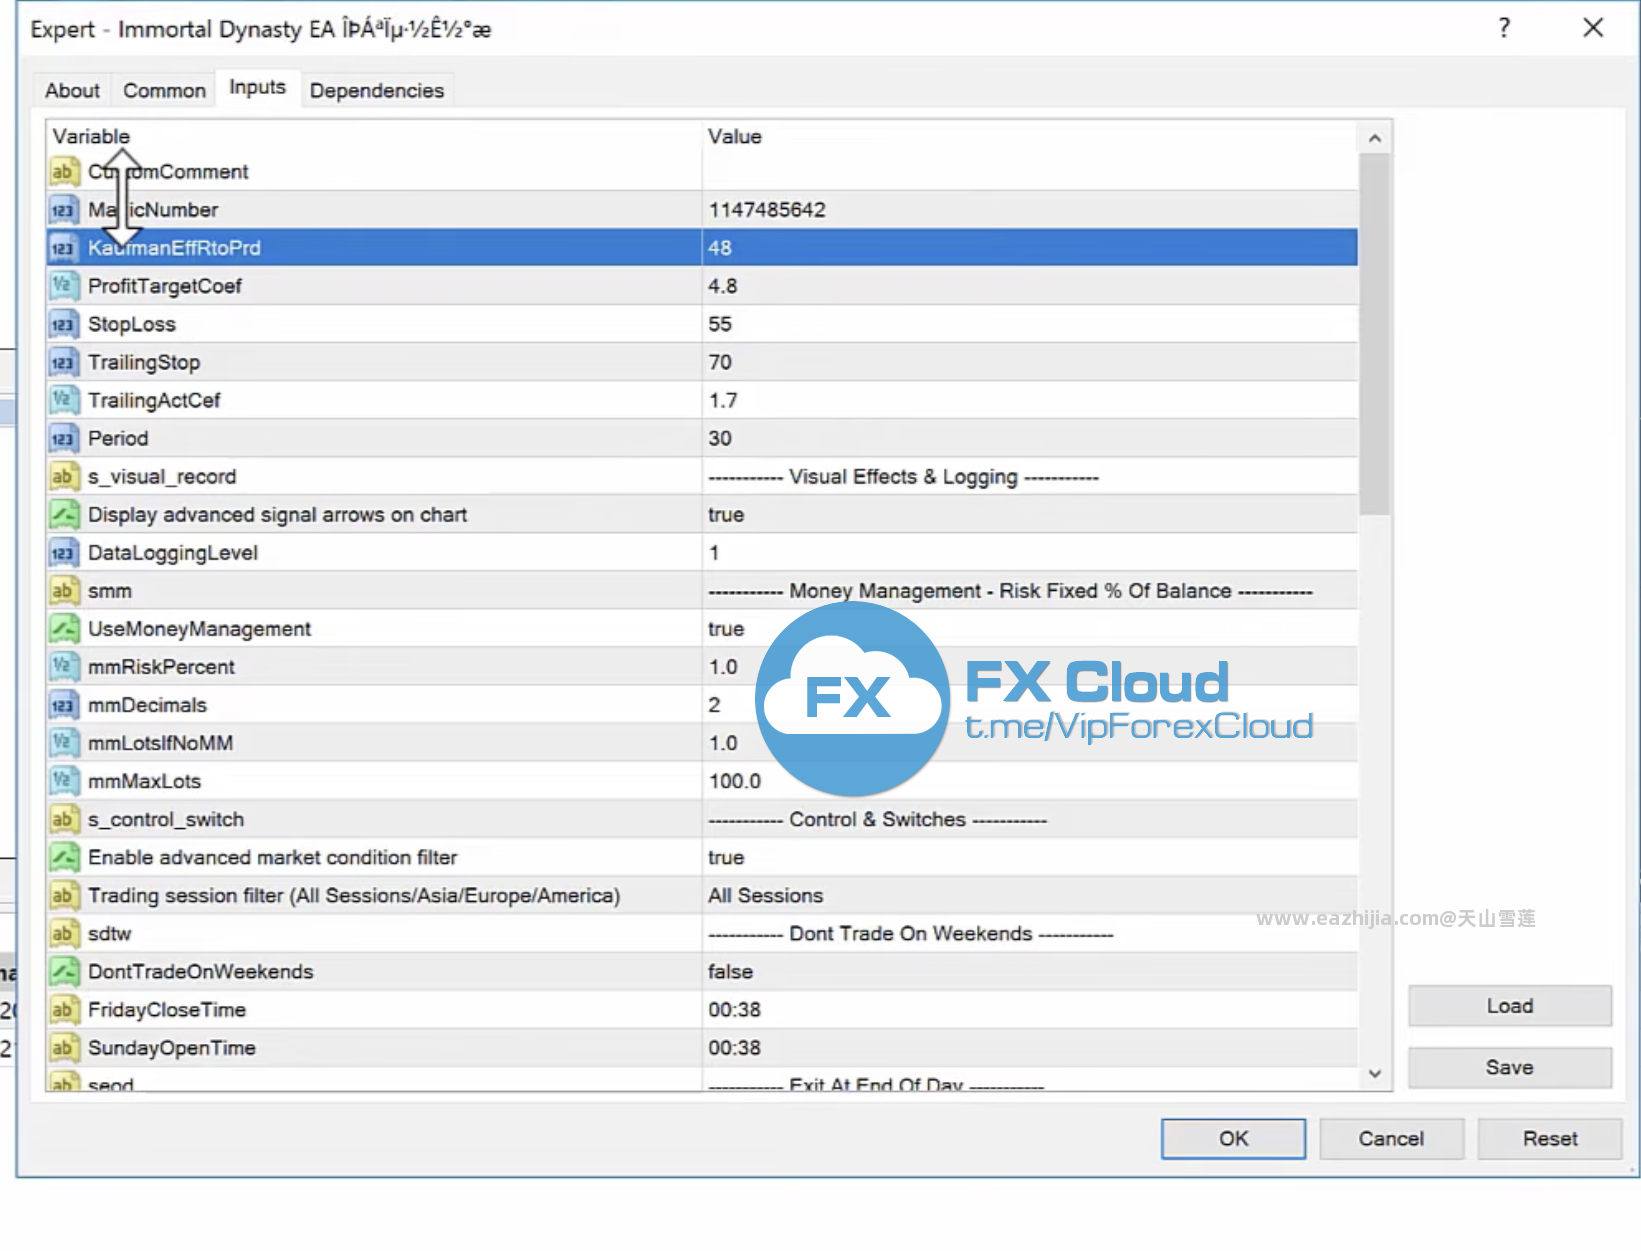
Task: Click the 'Visual Effects & Logging' separator value
Action: [903, 477]
